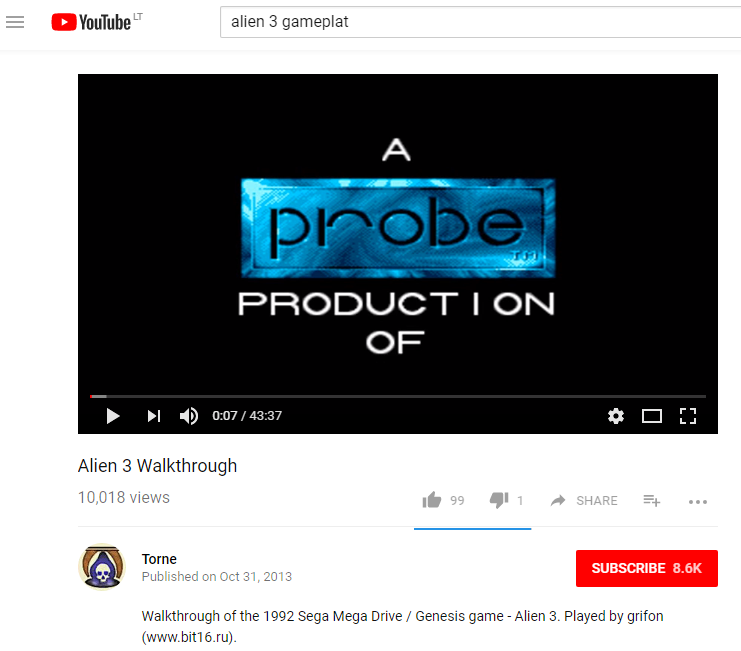Add video to a playlist
Viewport: 741px width, 651px height.
point(651,500)
